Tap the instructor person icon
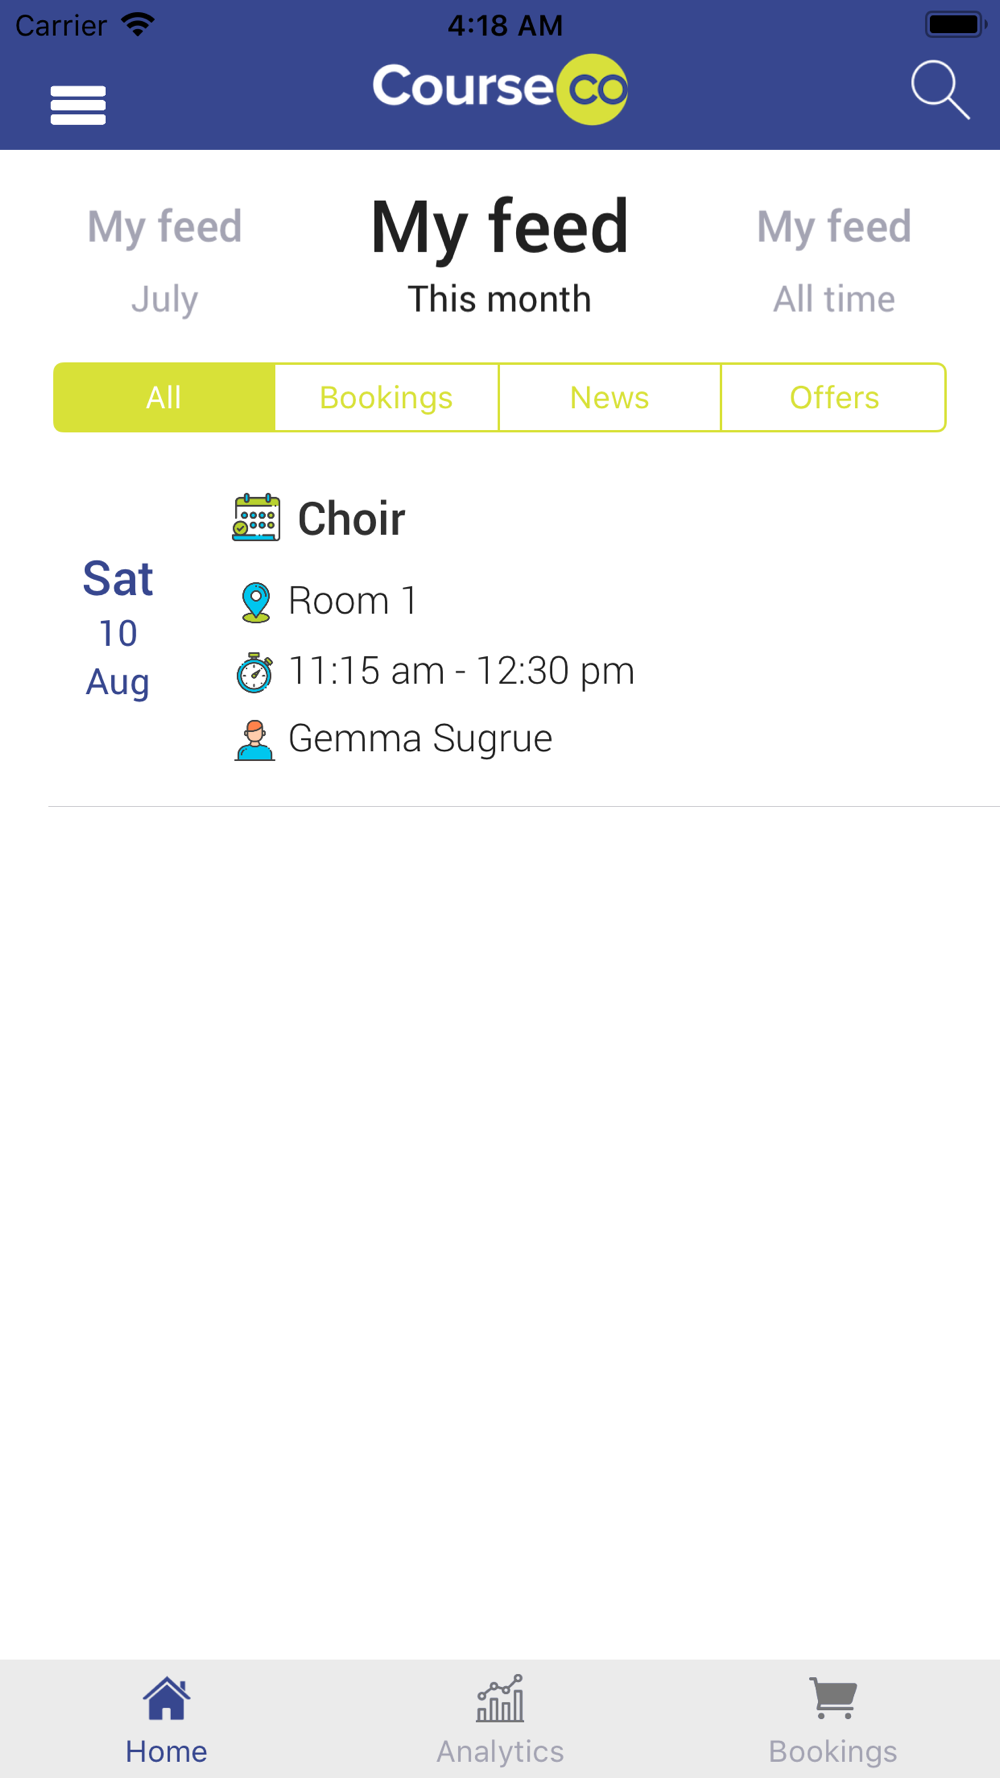1000x1778 pixels. [x=255, y=740]
